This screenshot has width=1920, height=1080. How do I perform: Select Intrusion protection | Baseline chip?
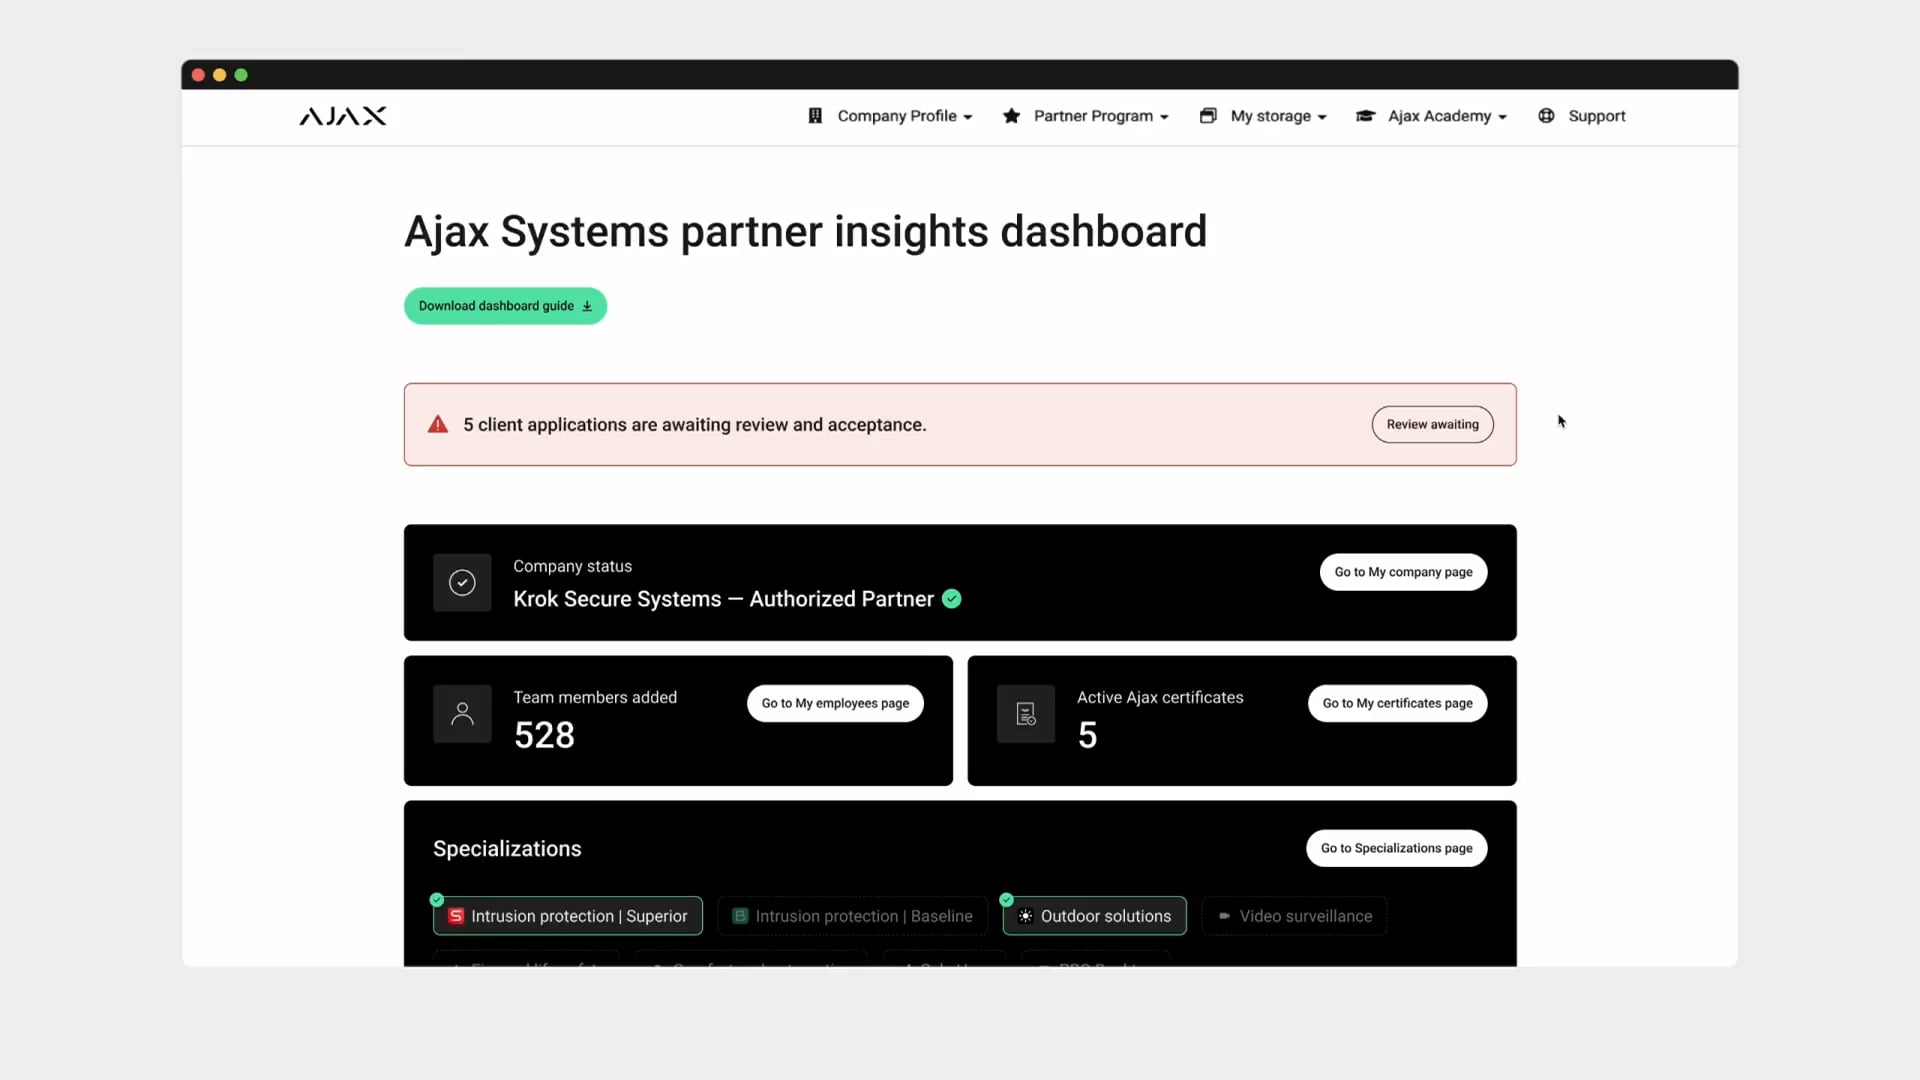[x=852, y=916]
